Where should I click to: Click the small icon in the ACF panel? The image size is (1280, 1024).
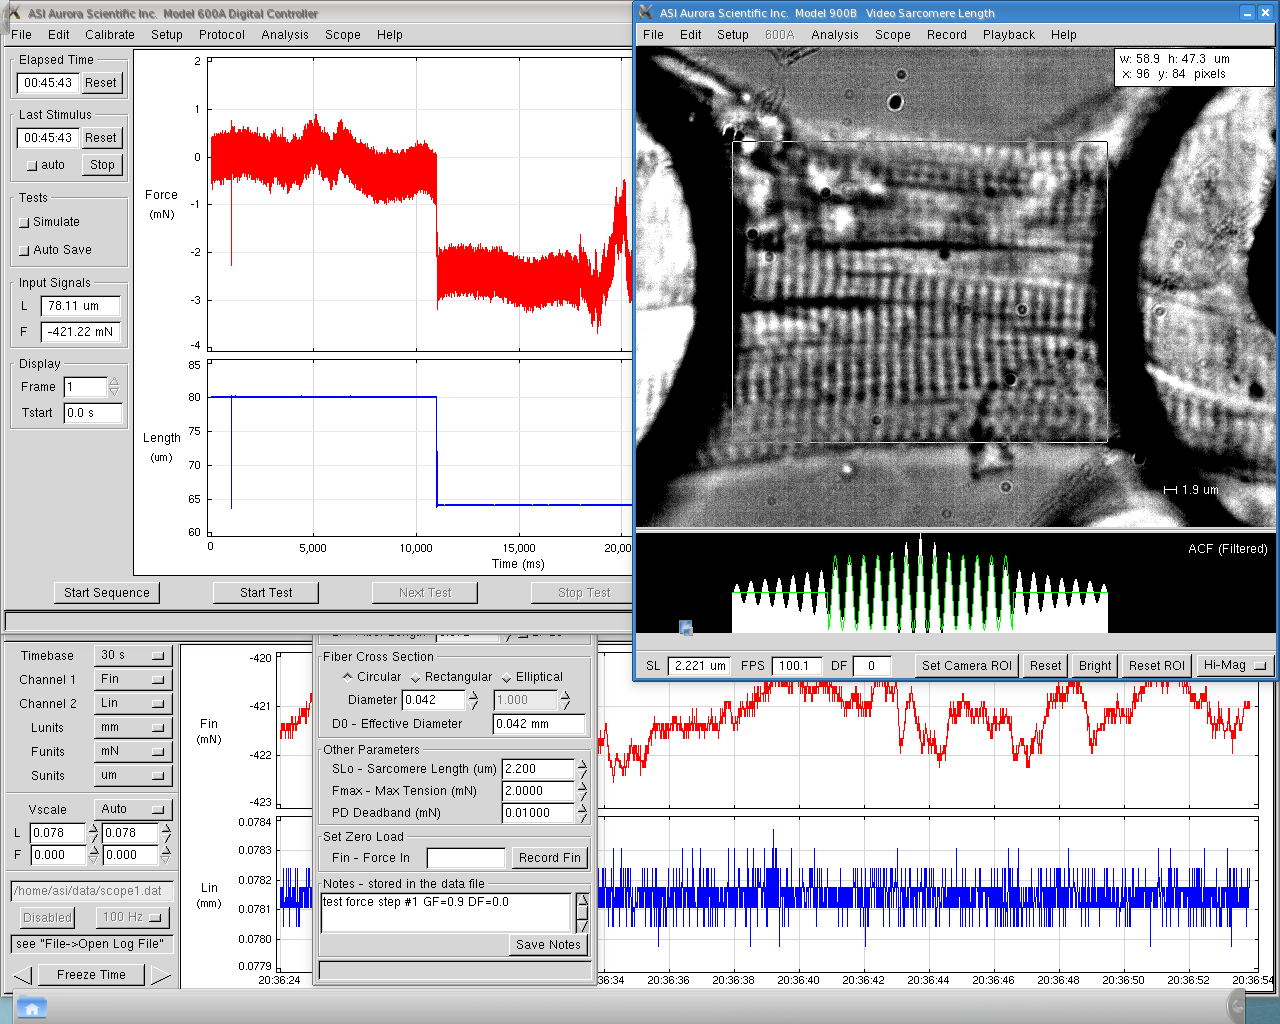[x=686, y=627]
